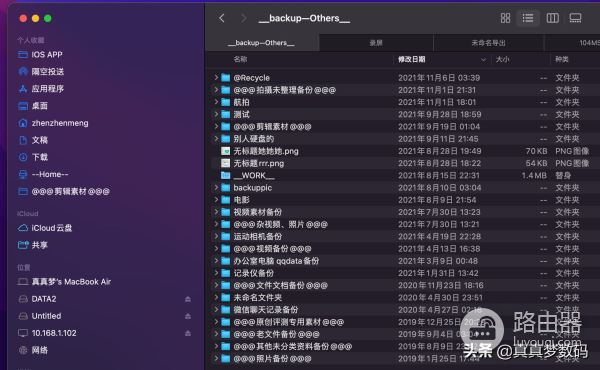Open 共享 shared folder in sidebar
This screenshot has height=370, width=600.
[39, 245]
